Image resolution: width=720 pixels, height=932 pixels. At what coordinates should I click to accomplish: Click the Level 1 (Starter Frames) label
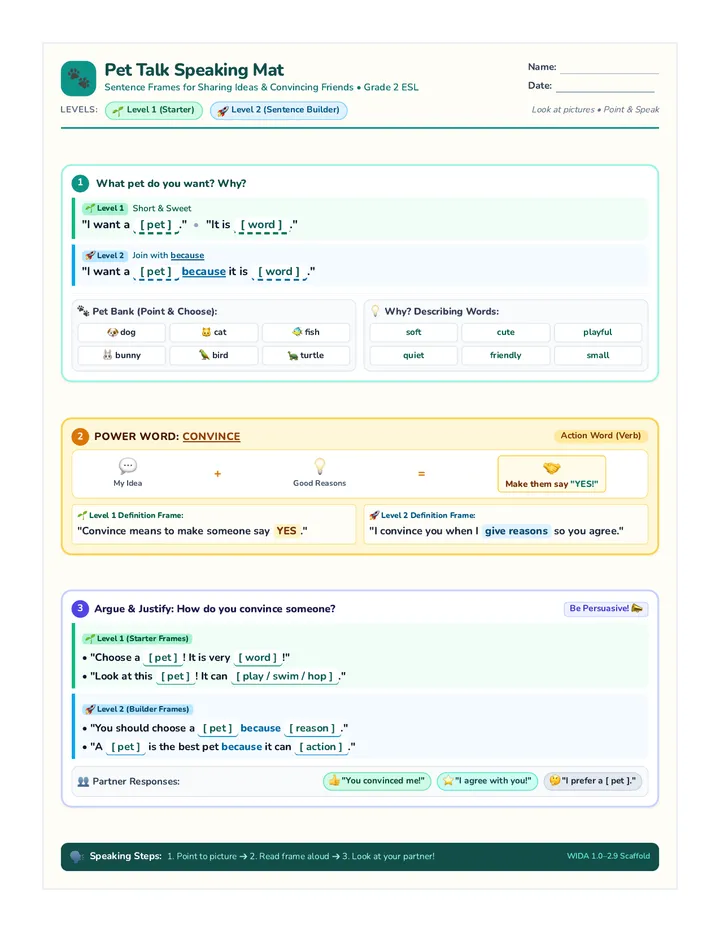click(x=136, y=638)
